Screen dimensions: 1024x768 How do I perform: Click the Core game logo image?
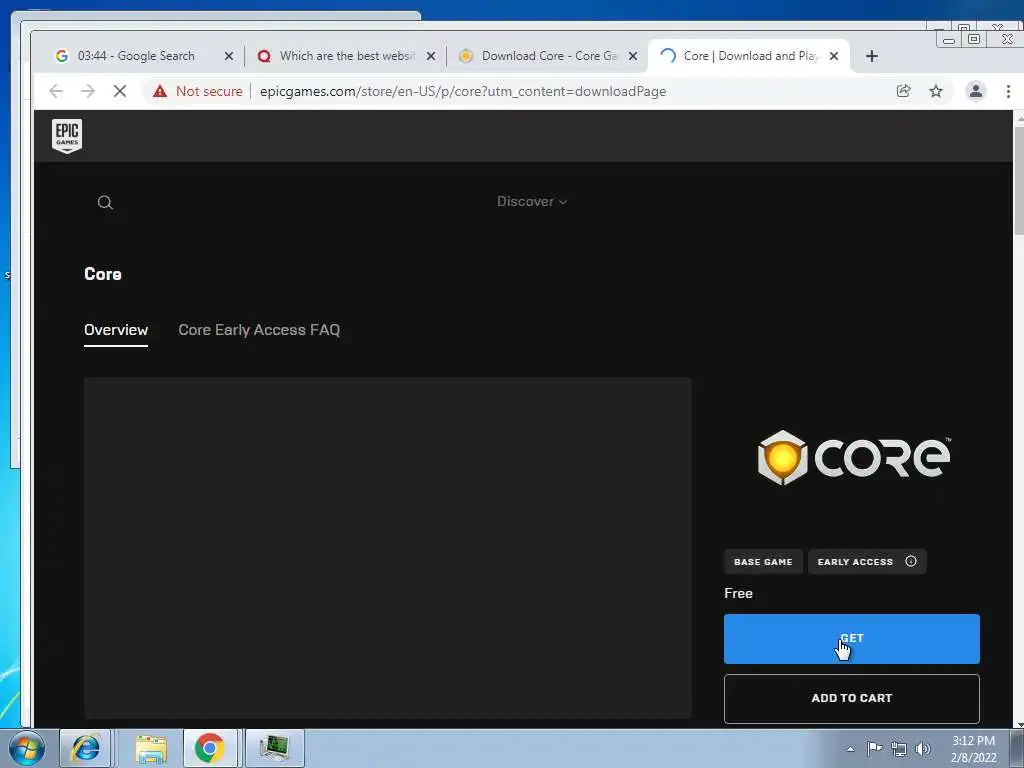tap(854, 458)
